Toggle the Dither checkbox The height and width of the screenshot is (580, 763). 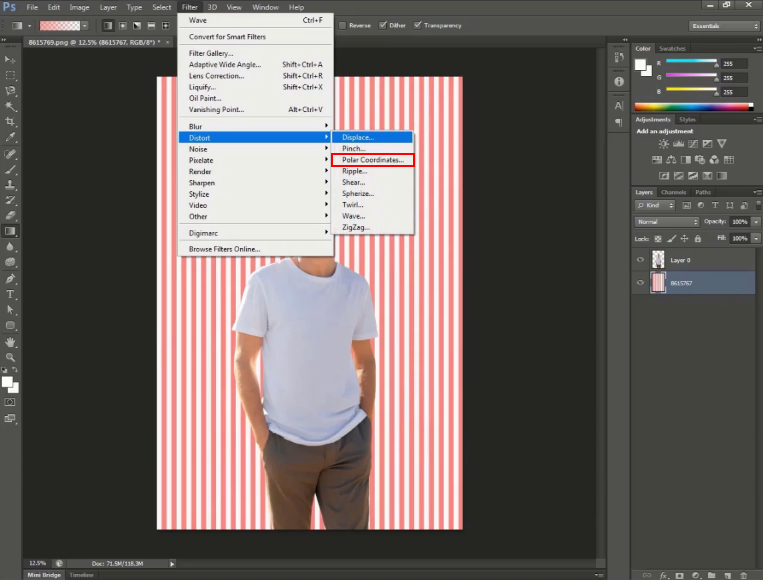383,25
